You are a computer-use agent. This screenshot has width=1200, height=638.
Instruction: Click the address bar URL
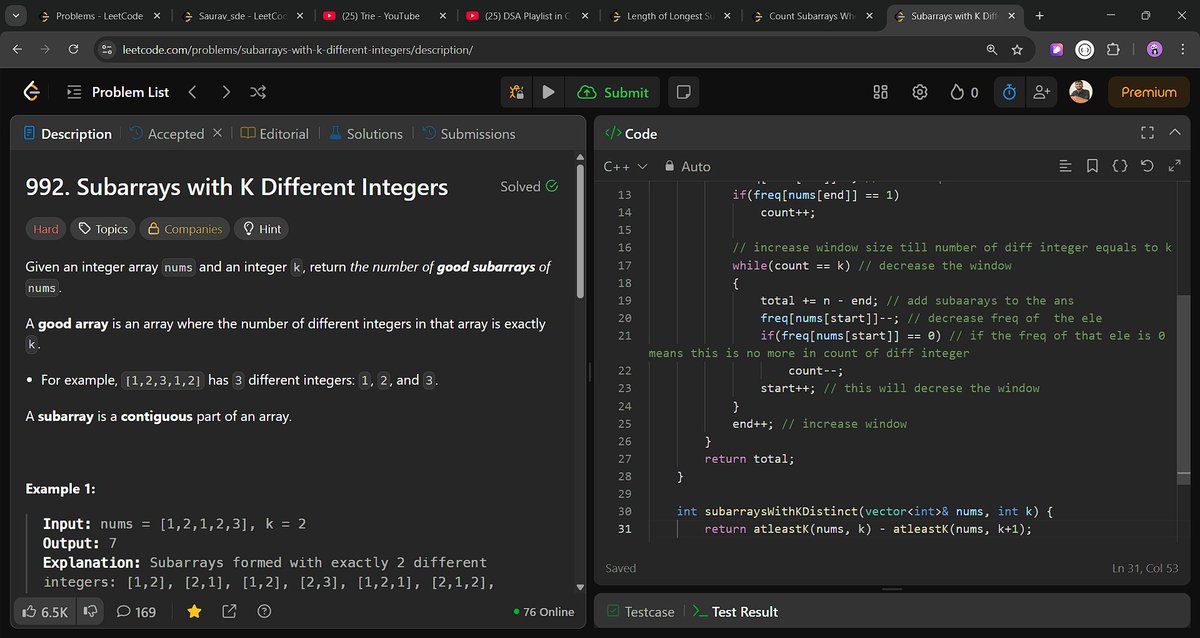click(297, 50)
